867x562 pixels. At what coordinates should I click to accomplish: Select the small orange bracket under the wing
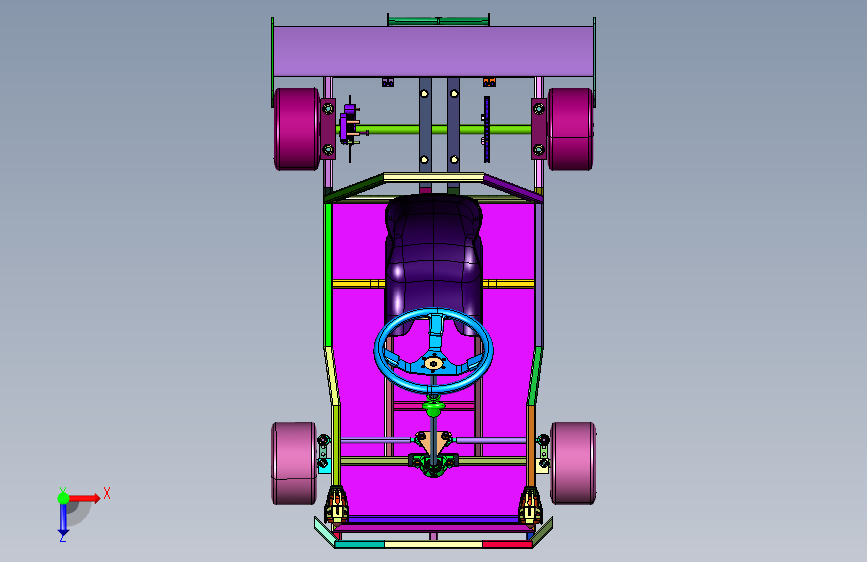(489, 82)
